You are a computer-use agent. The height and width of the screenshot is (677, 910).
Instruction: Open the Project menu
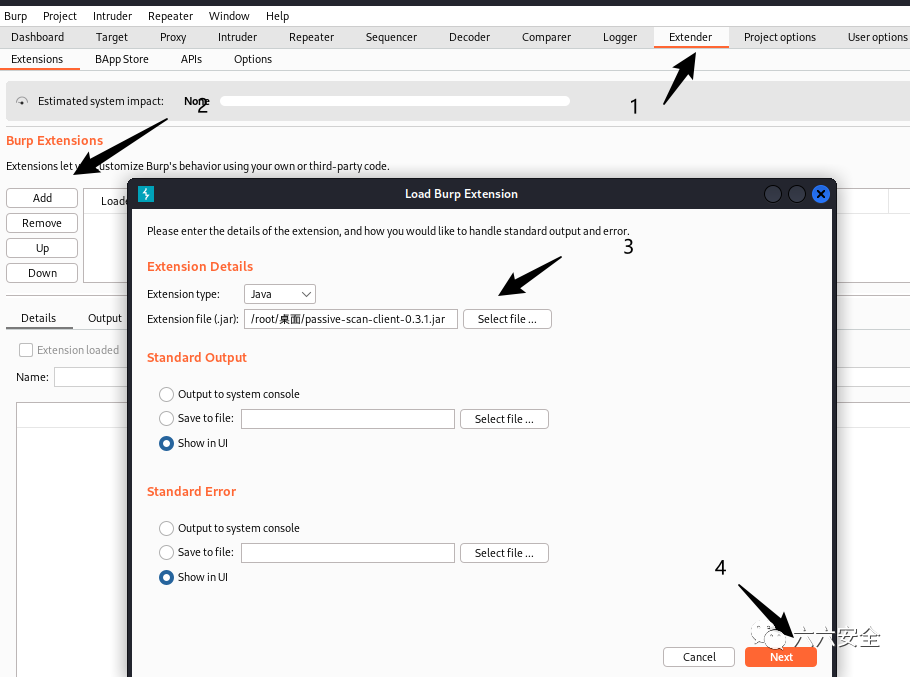point(60,16)
